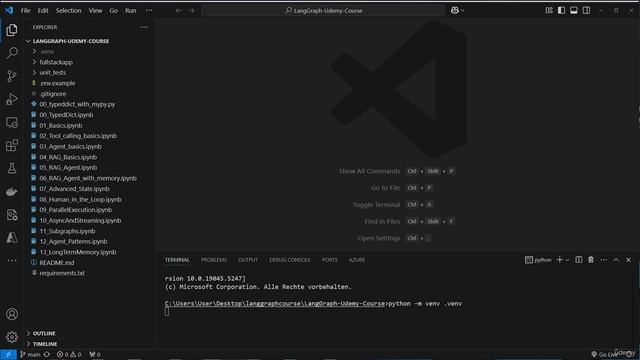640x360 pixels.
Task: Open the View menu
Action: point(95,11)
